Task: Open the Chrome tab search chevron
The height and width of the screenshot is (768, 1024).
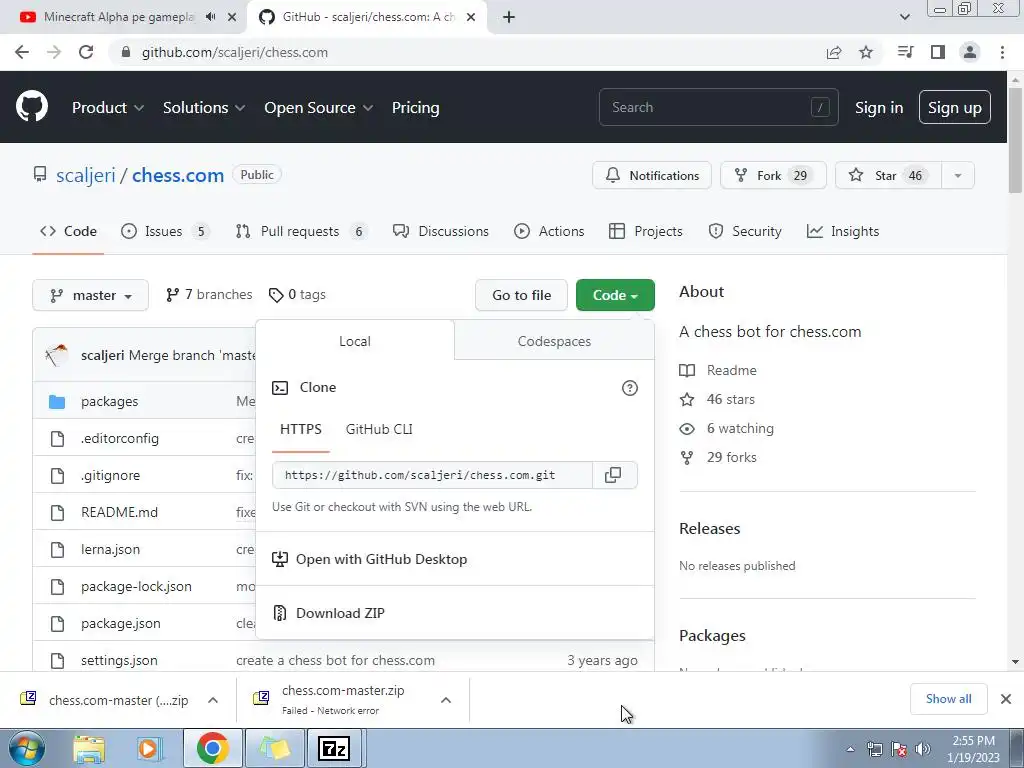Action: coord(904,17)
